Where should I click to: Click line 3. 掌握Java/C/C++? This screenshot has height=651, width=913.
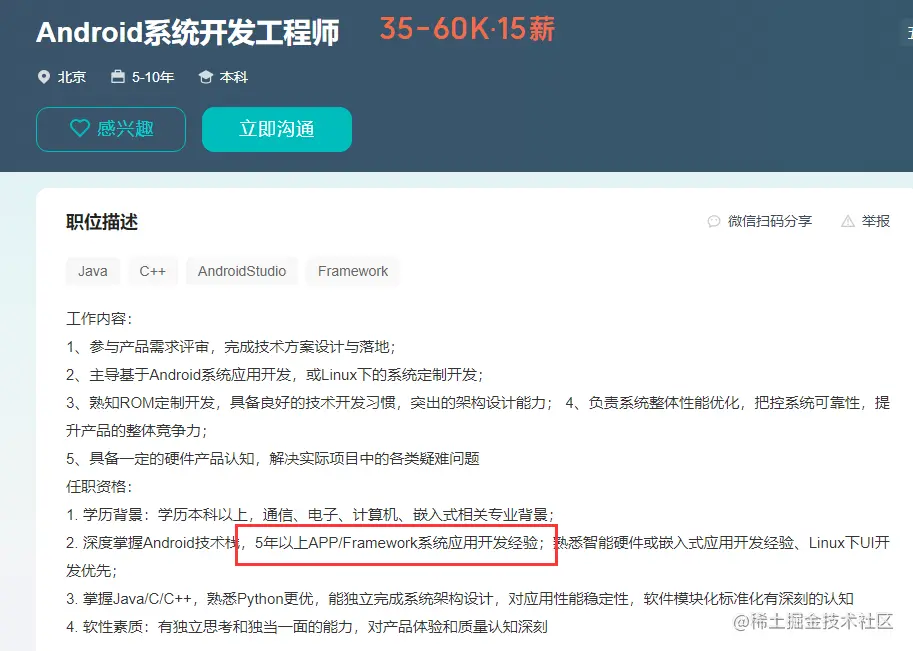[460, 599]
